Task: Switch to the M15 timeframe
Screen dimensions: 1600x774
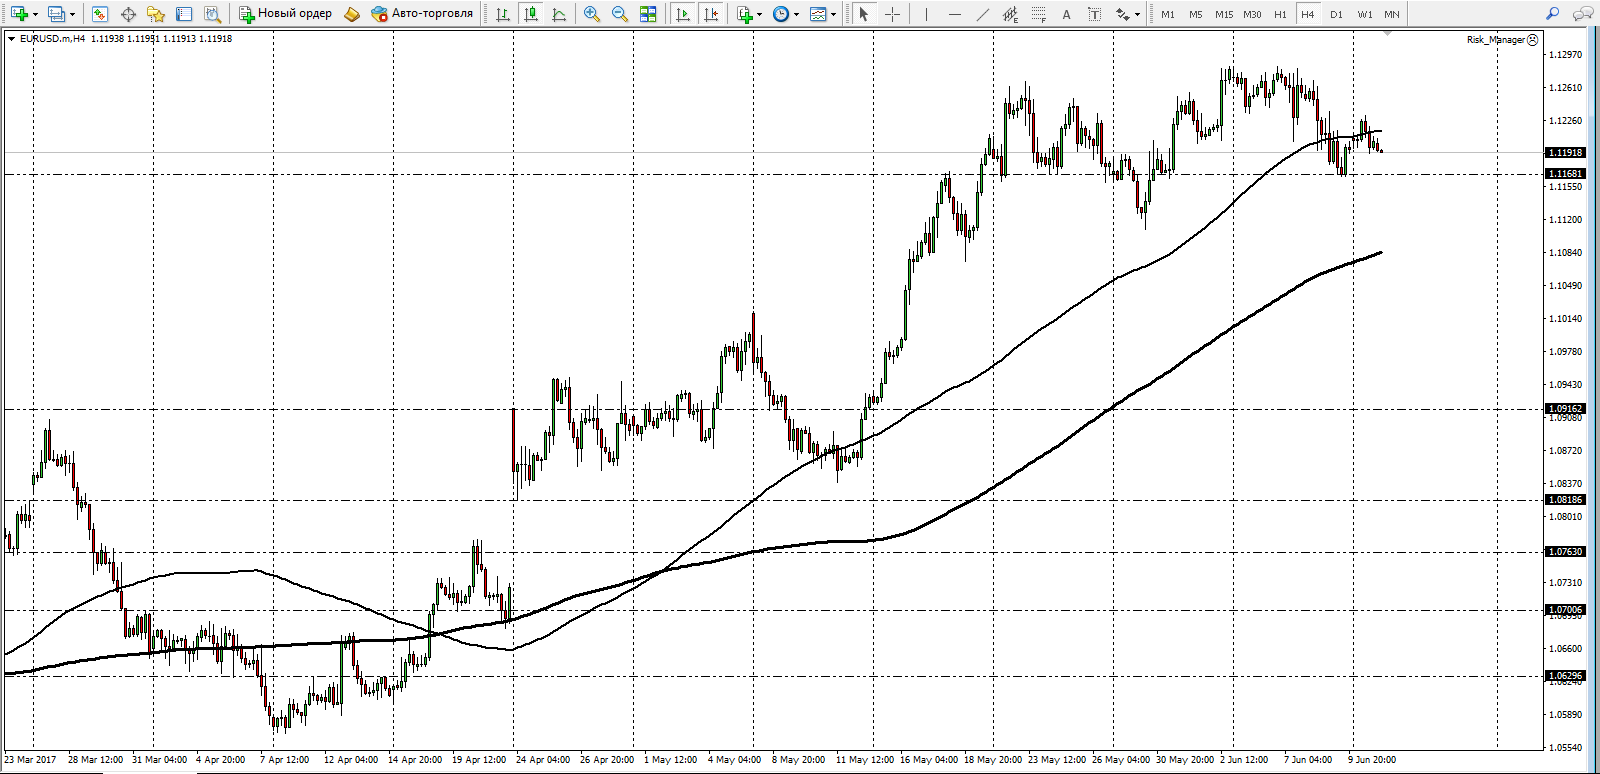Action: point(1224,14)
